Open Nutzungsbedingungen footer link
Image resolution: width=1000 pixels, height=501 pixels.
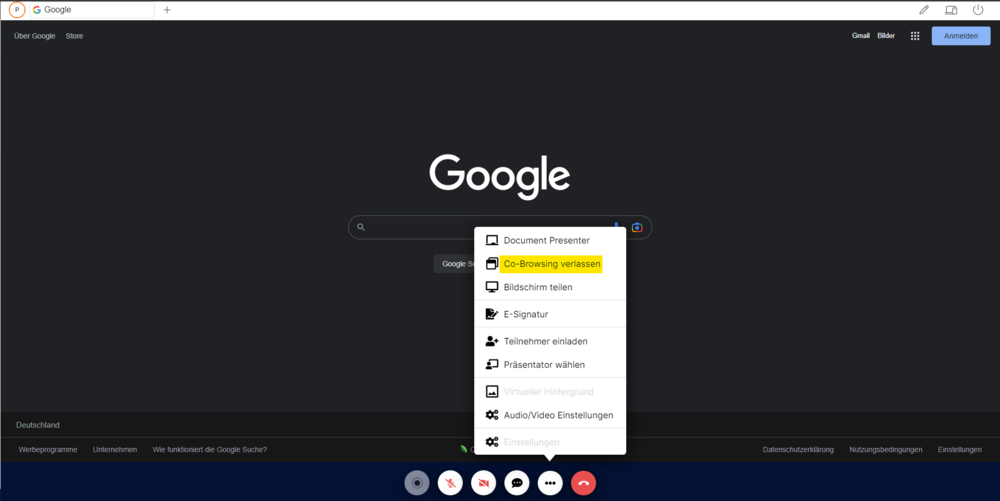point(886,449)
